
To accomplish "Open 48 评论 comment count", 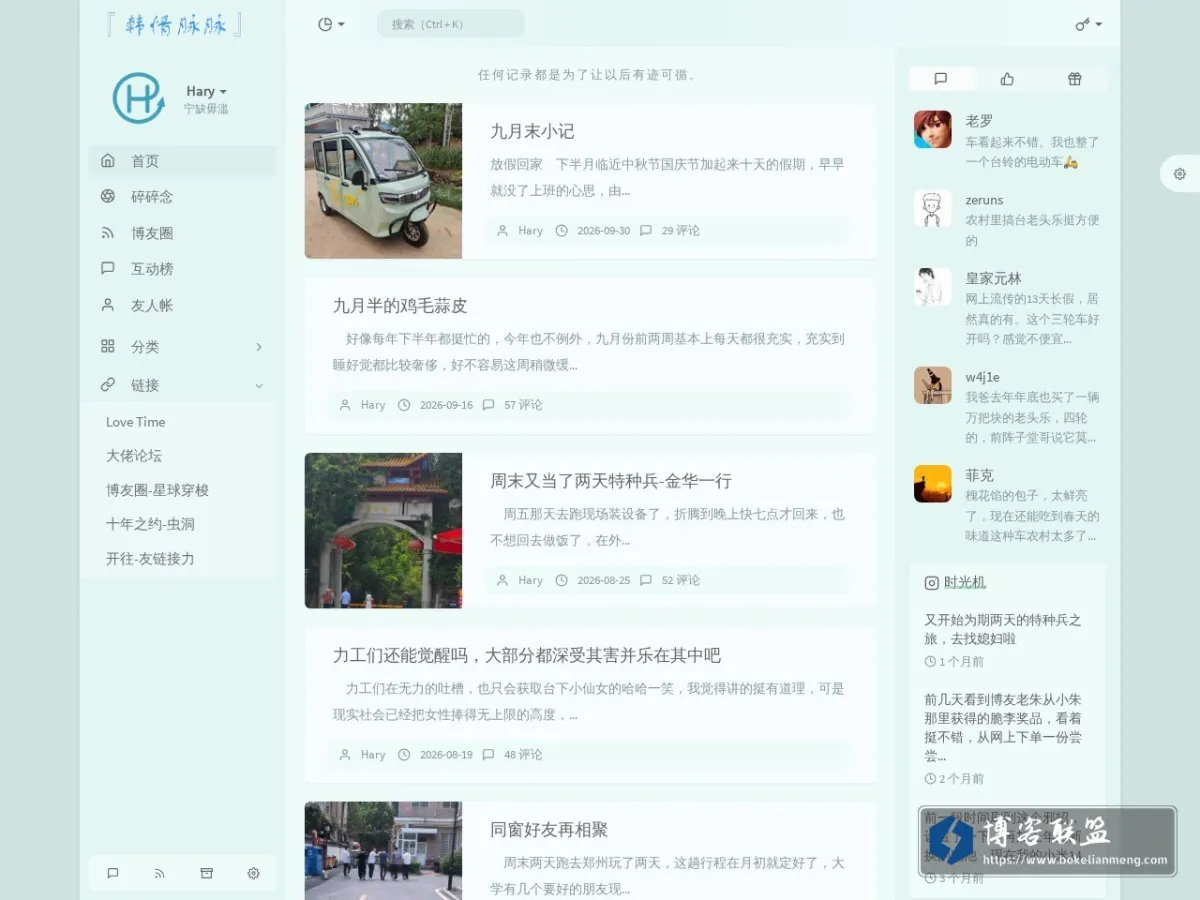I will pos(523,755).
